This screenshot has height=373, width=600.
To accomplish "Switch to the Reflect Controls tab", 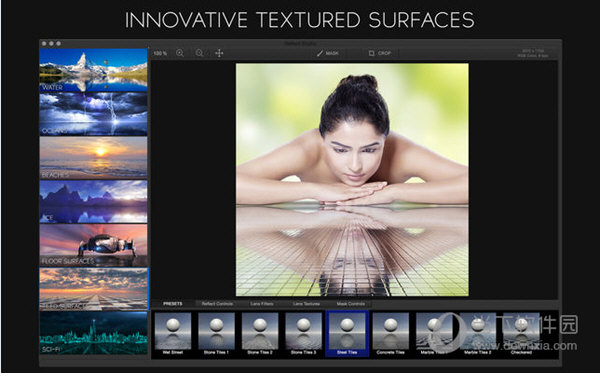I will click(217, 304).
